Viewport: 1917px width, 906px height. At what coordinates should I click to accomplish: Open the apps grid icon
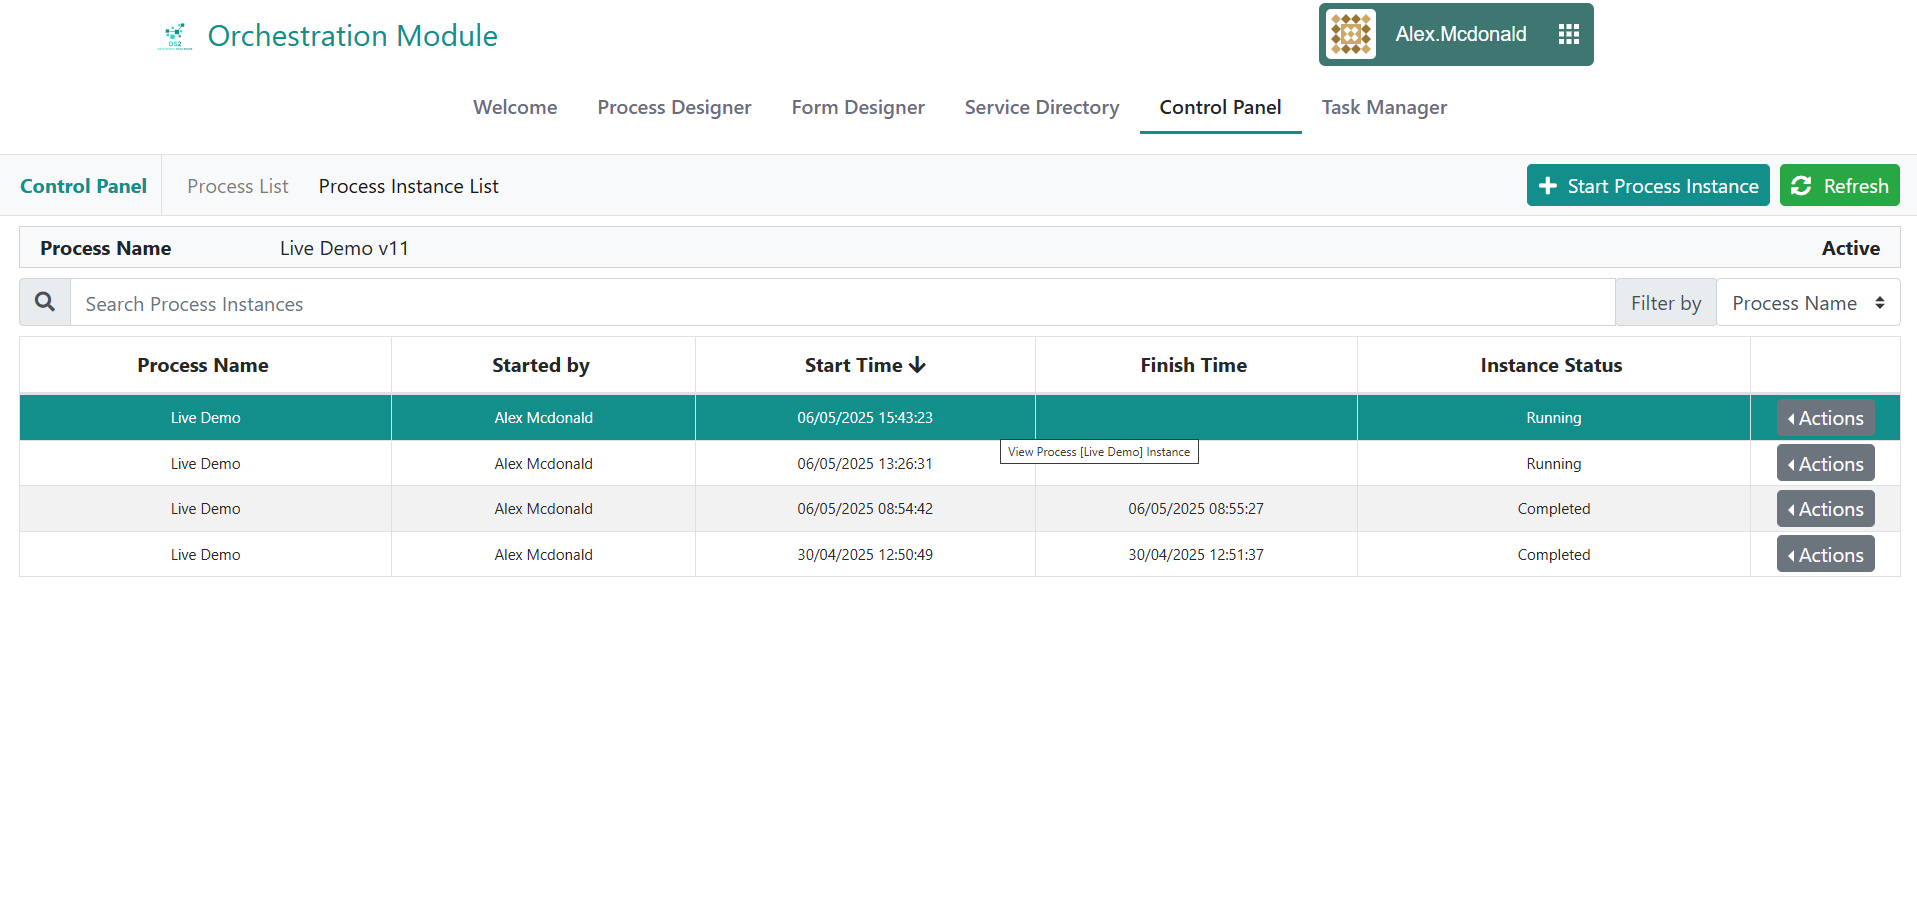coord(1568,35)
